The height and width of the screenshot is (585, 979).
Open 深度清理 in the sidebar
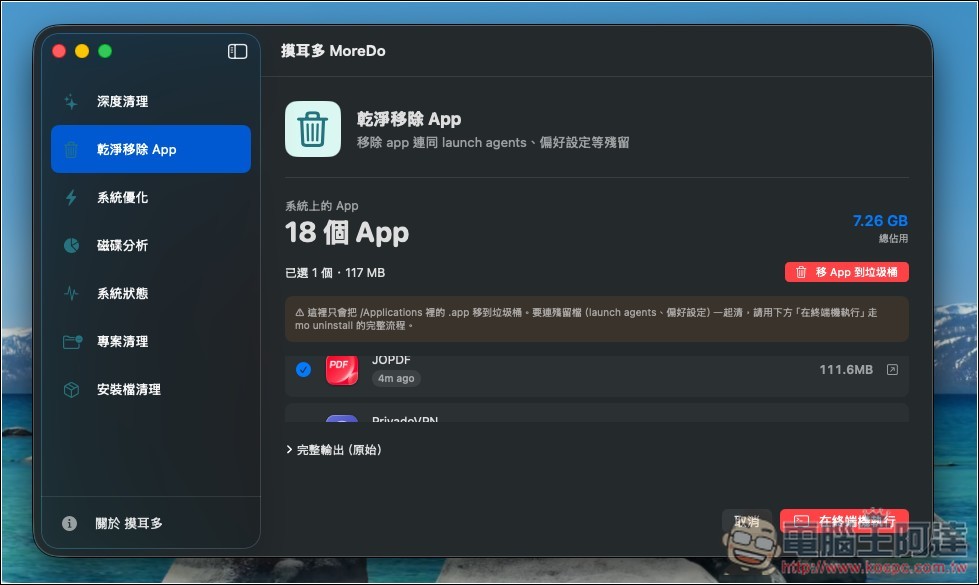(150, 101)
